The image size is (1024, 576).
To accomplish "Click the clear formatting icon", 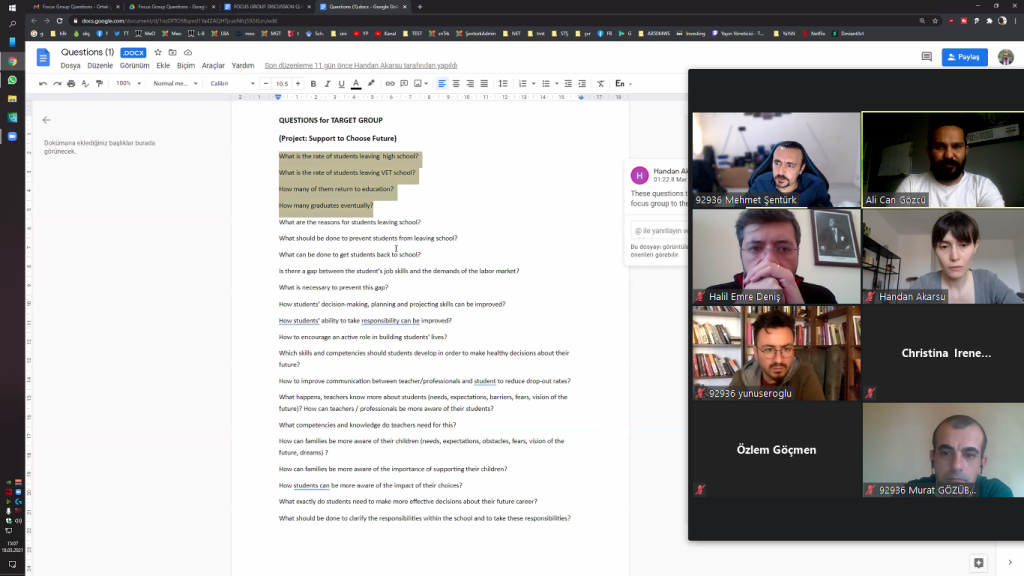I will [601, 84].
